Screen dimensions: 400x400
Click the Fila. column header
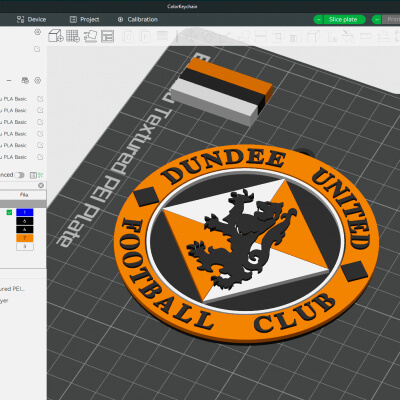[x=23, y=195]
